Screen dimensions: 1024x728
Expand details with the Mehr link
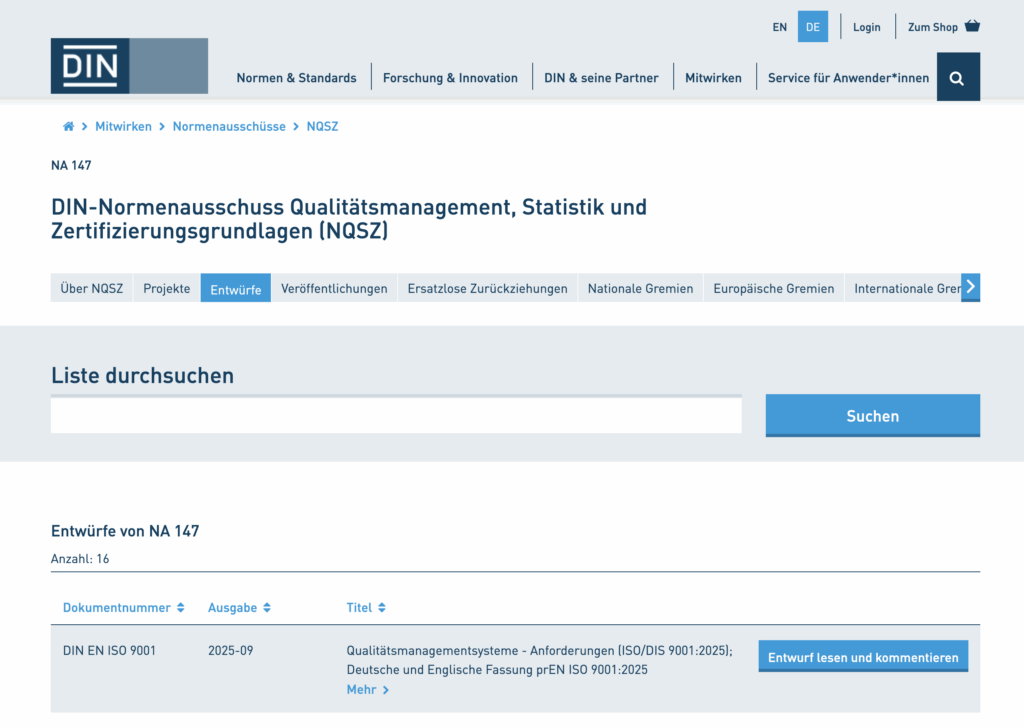(x=367, y=690)
